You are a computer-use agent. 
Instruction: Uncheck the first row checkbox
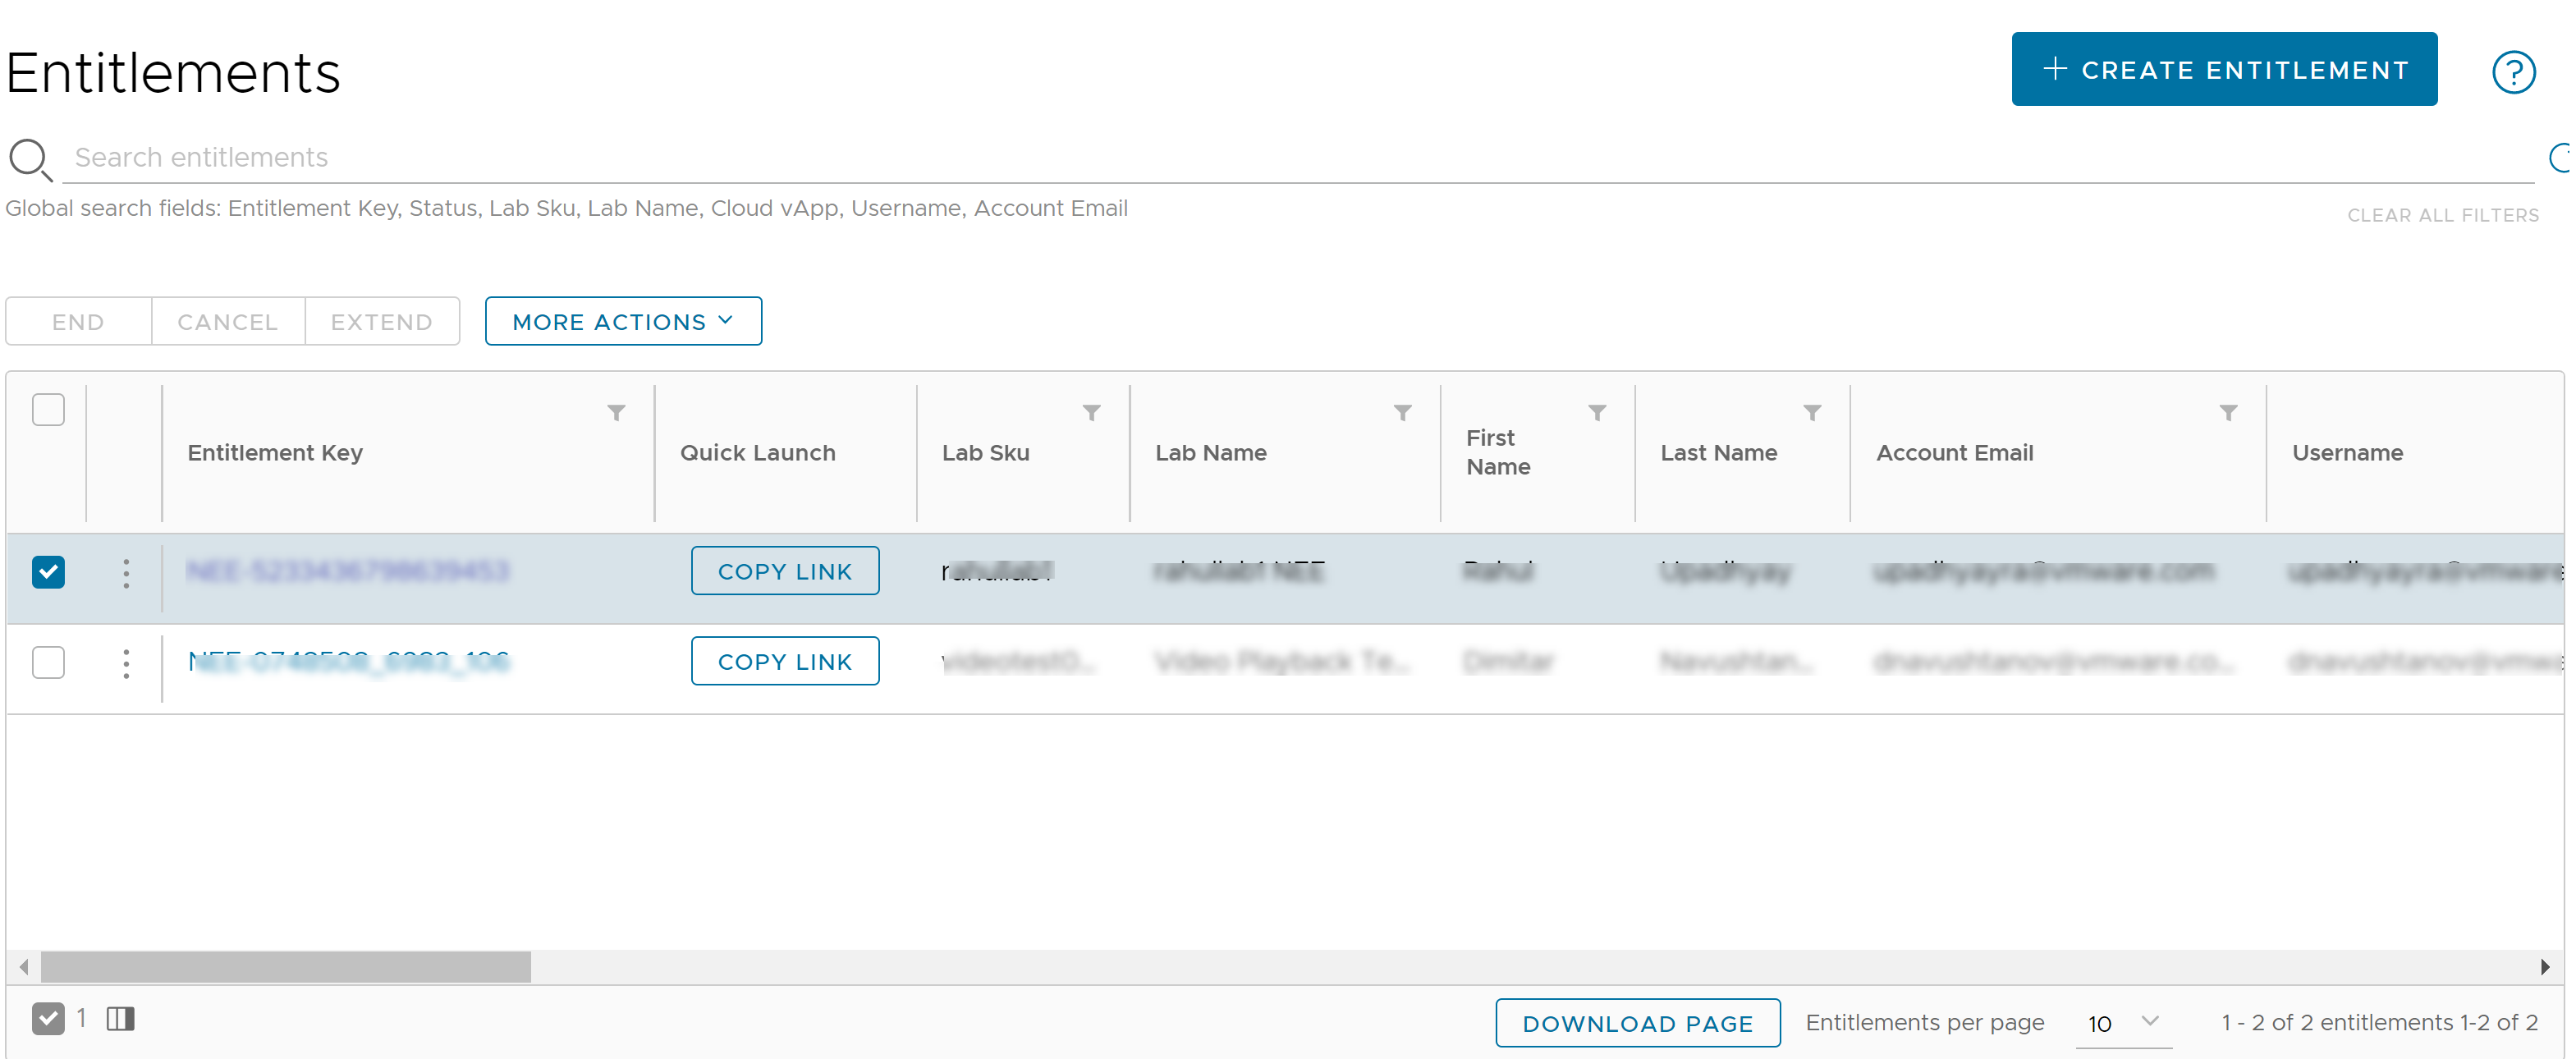(48, 572)
